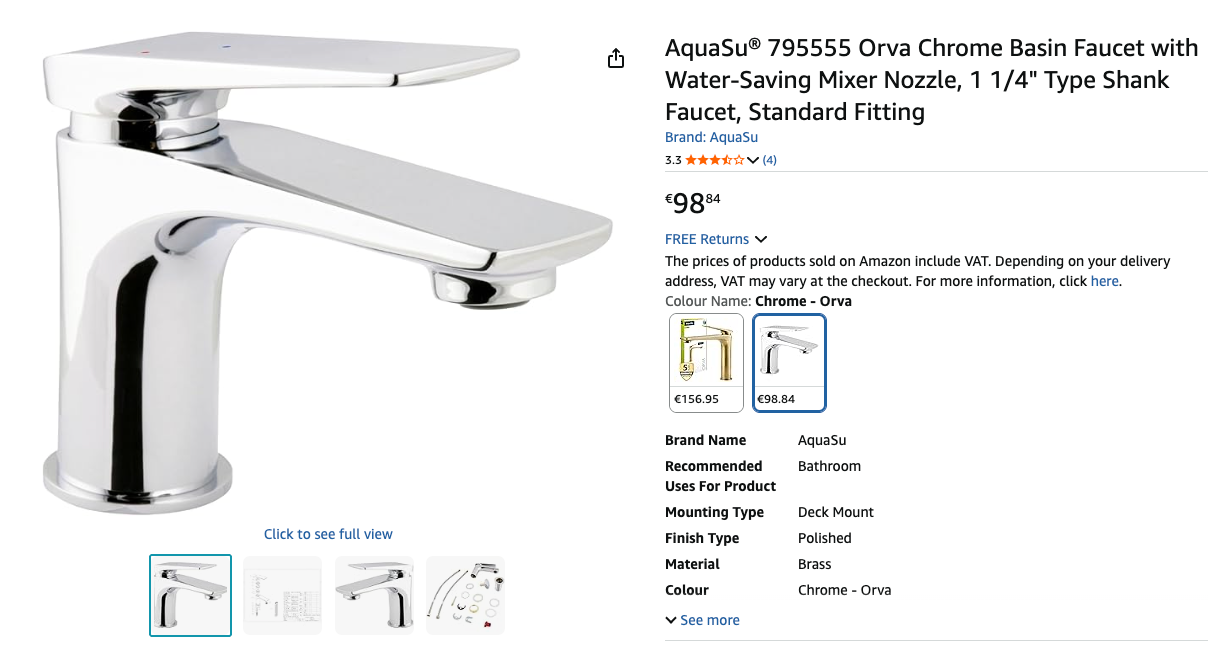The image size is (1219, 650).
Task: Expand 'See more' product details
Action: click(x=702, y=620)
